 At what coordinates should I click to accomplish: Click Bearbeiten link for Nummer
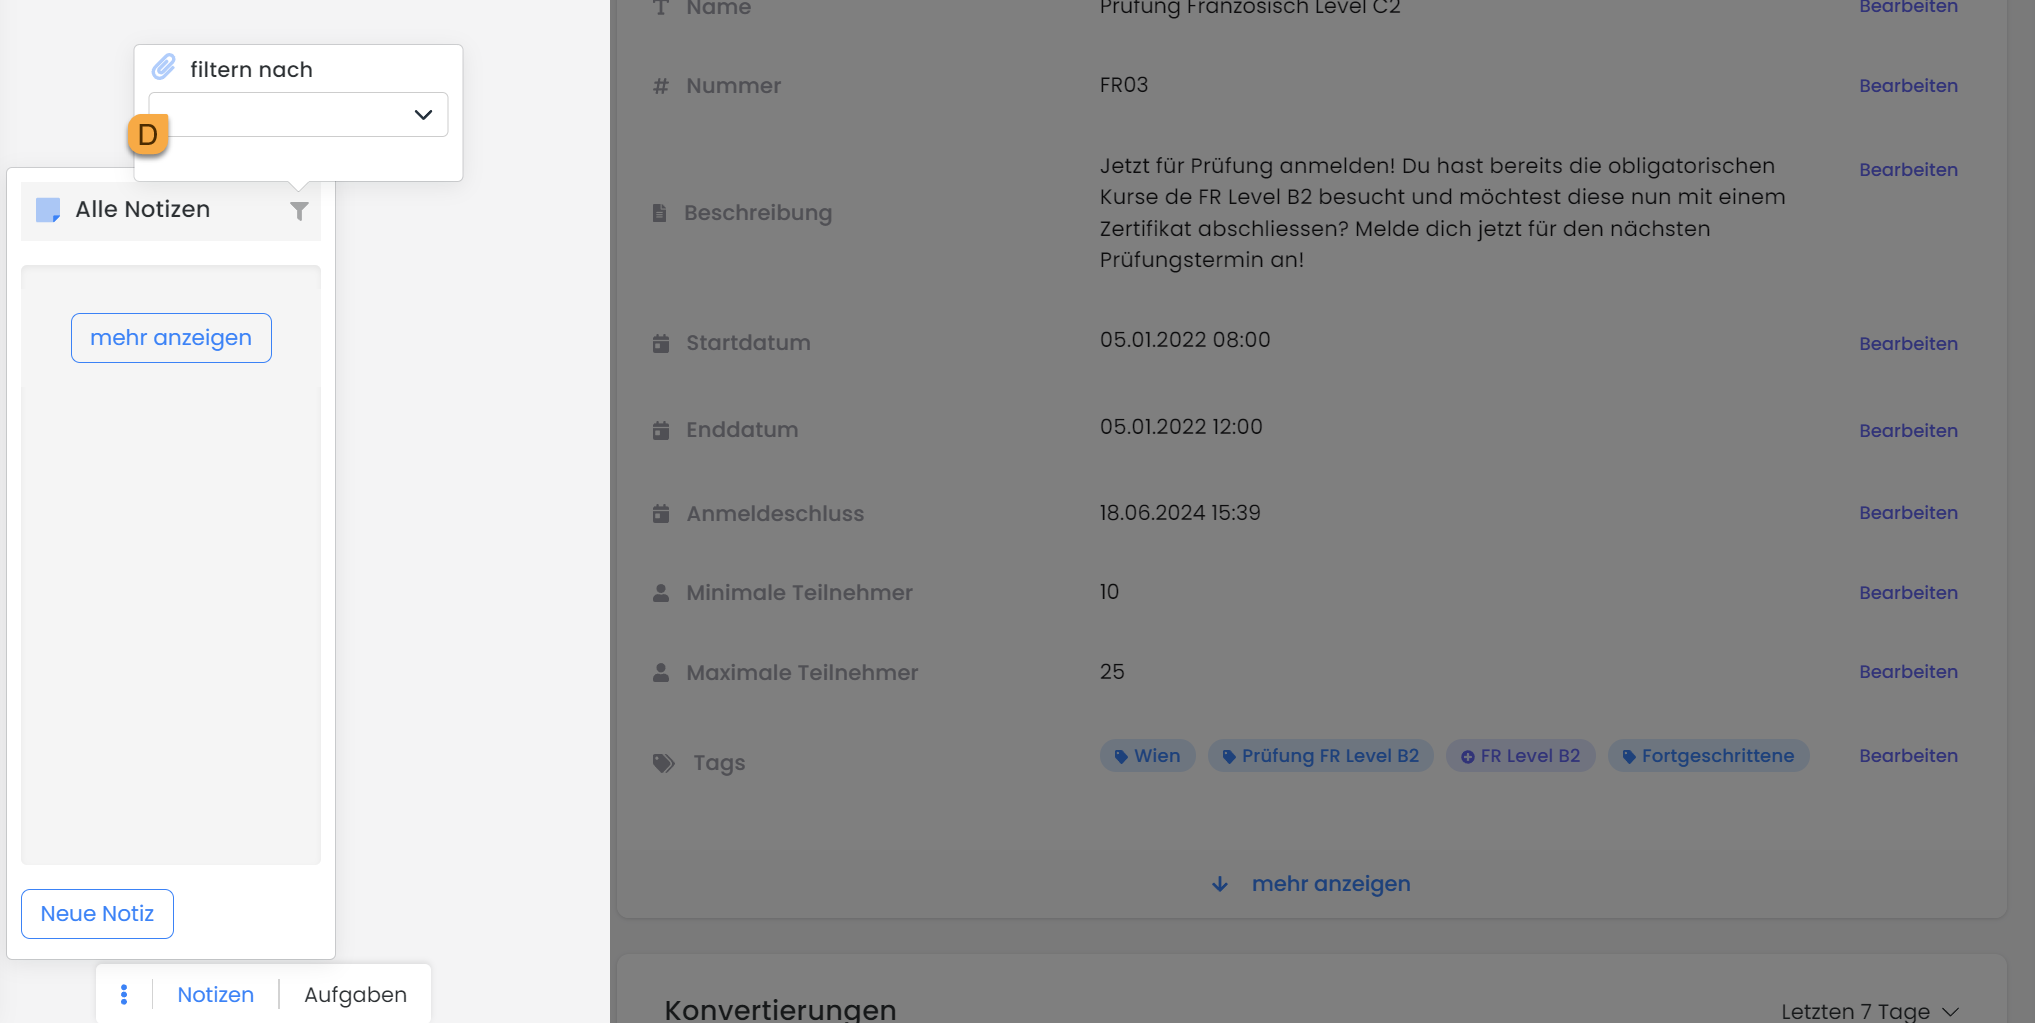coord(1908,86)
